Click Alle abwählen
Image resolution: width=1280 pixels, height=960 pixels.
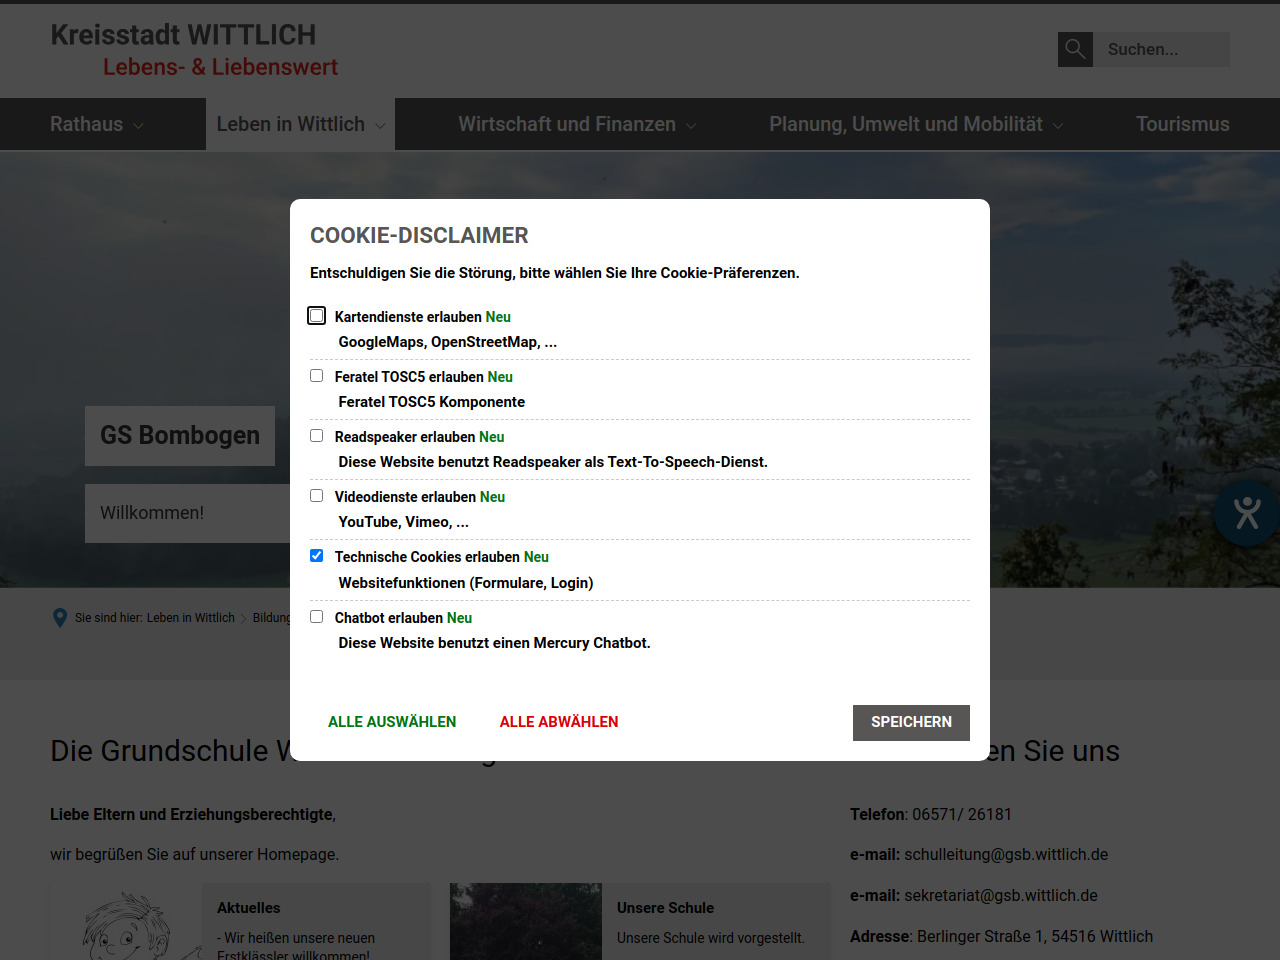pyautogui.click(x=559, y=722)
